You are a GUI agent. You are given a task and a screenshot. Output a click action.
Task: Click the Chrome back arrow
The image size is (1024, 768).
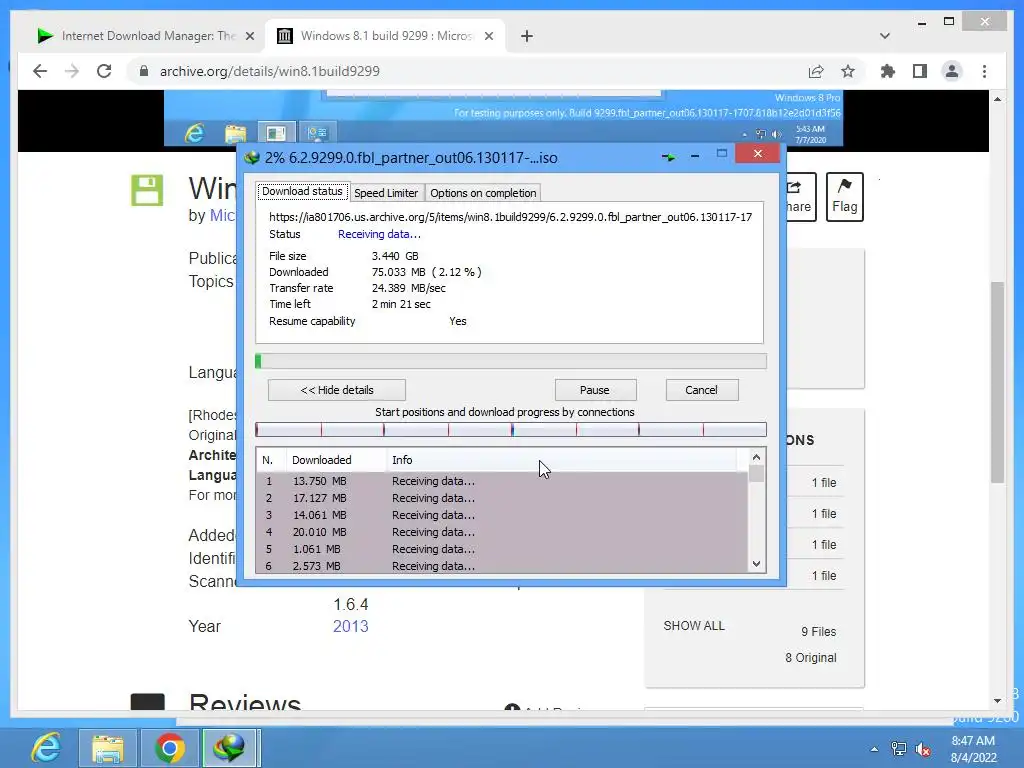pos(40,71)
